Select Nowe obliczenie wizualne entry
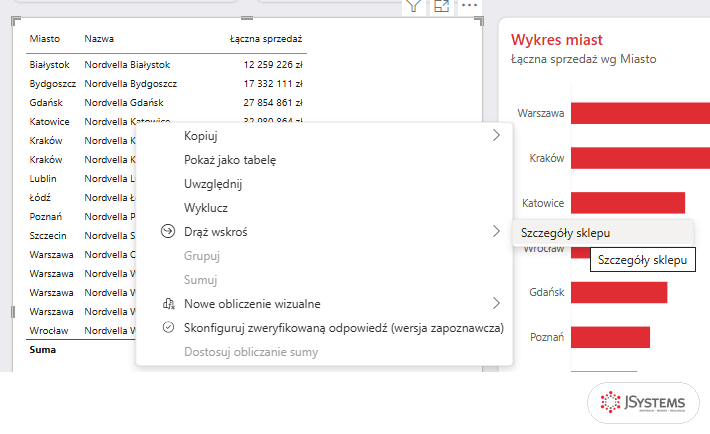The height and width of the screenshot is (434, 710). click(252, 304)
